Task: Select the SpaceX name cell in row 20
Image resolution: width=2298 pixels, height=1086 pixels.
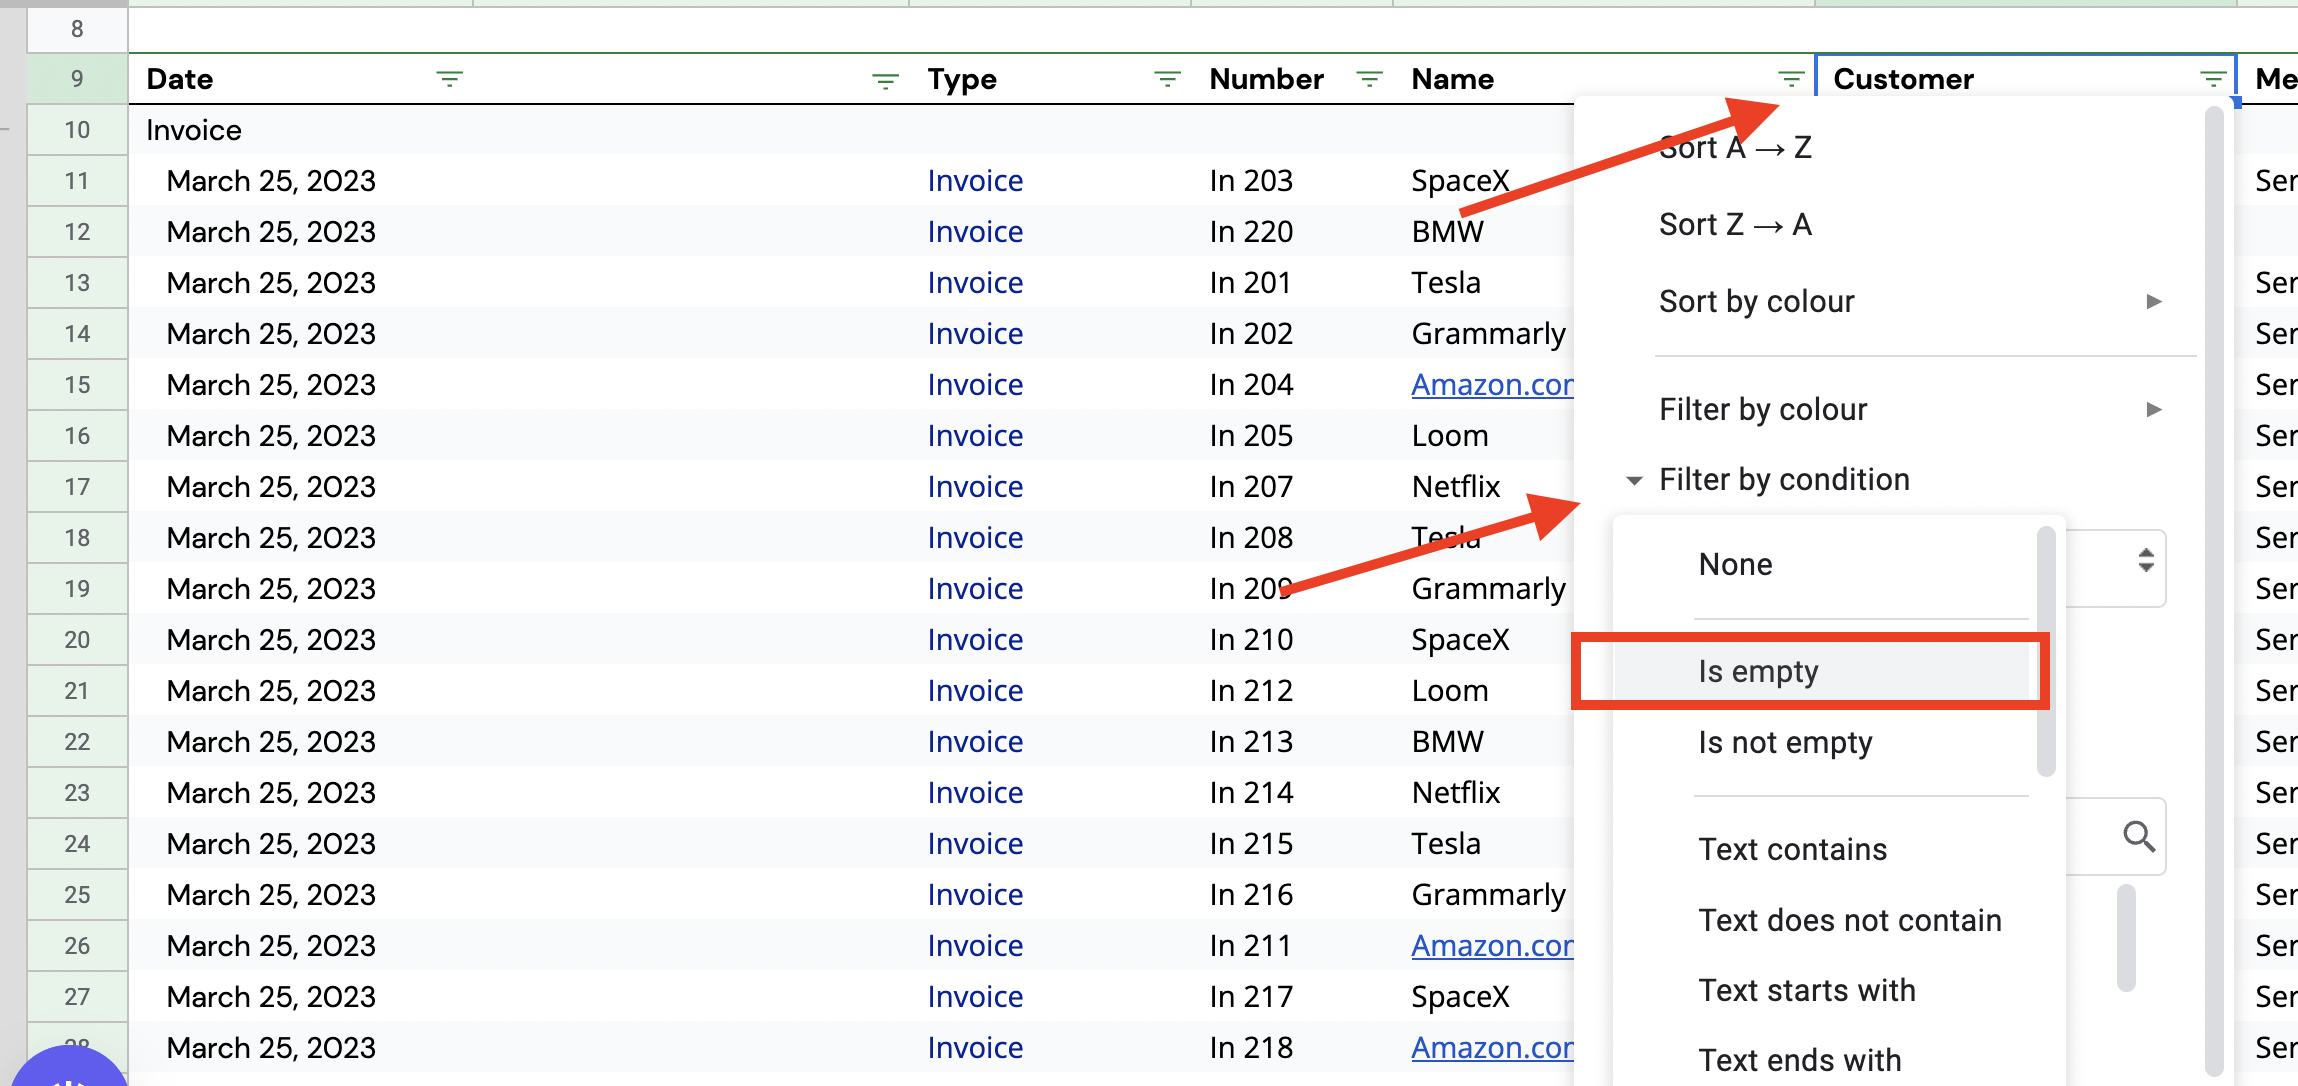Action: point(1460,640)
